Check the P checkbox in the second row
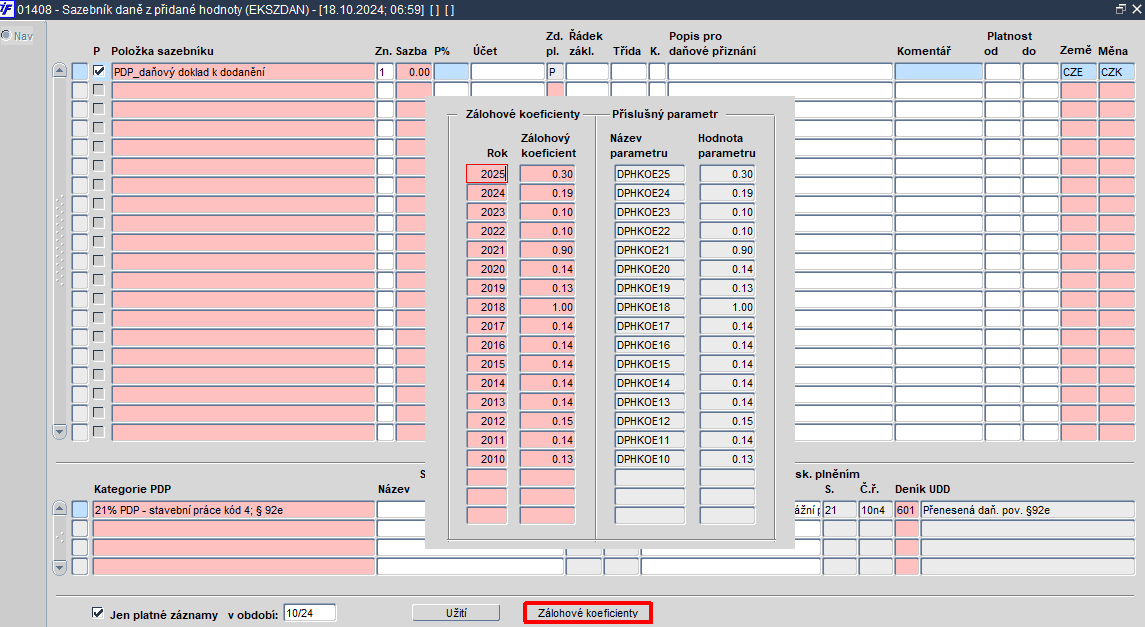1145x627 pixels. click(x=98, y=91)
